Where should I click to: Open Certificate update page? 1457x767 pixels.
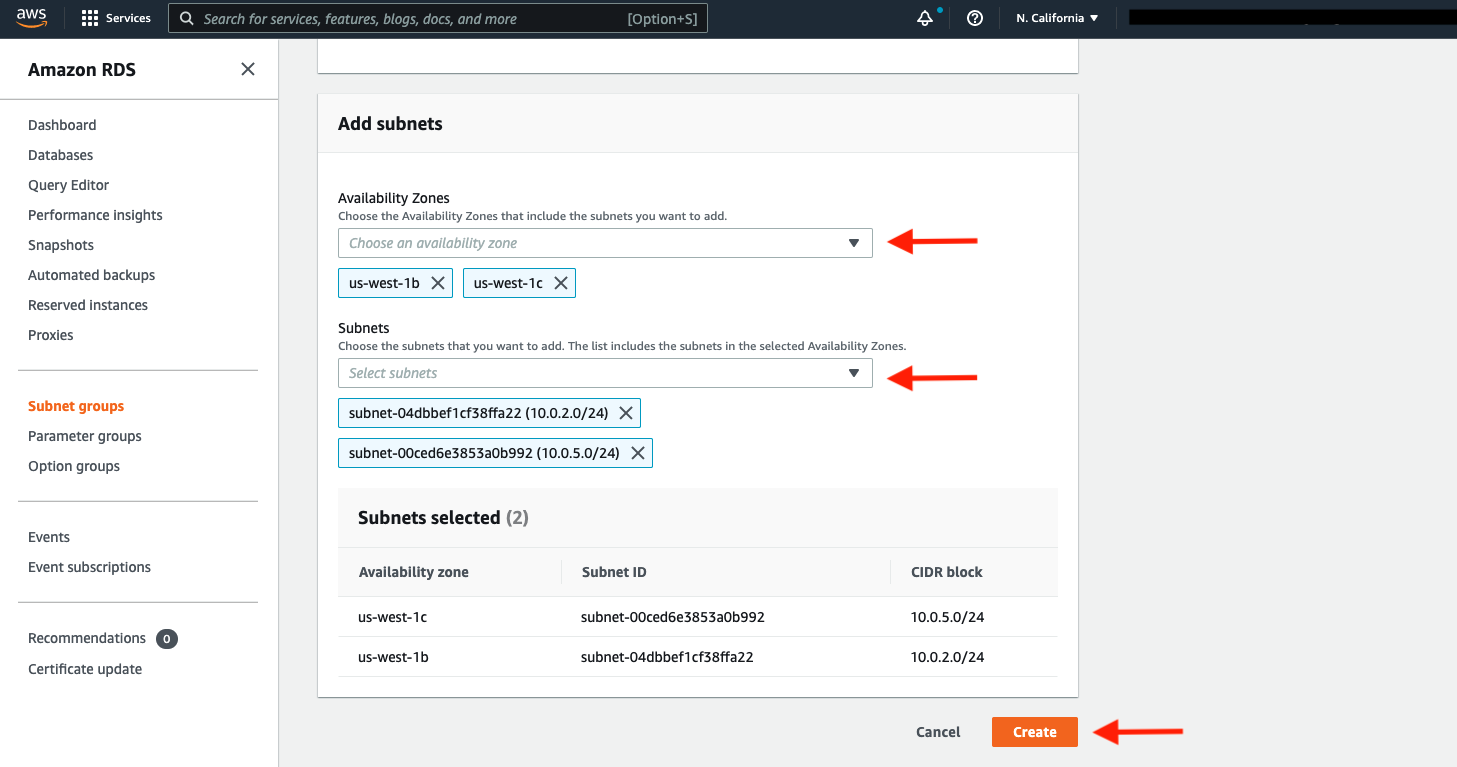(x=85, y=669)
